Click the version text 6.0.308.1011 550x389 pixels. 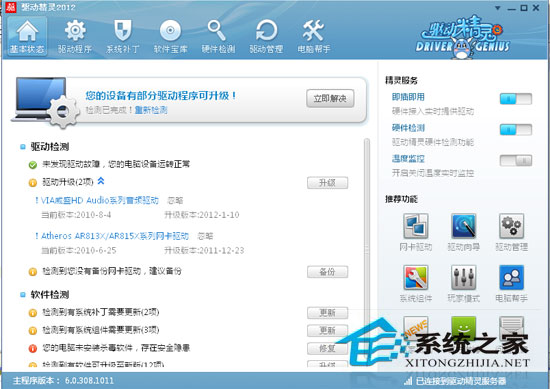tap(89, 381)
